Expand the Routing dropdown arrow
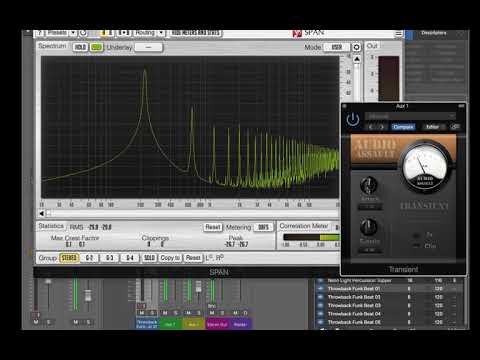 click(x=161, y=33)
